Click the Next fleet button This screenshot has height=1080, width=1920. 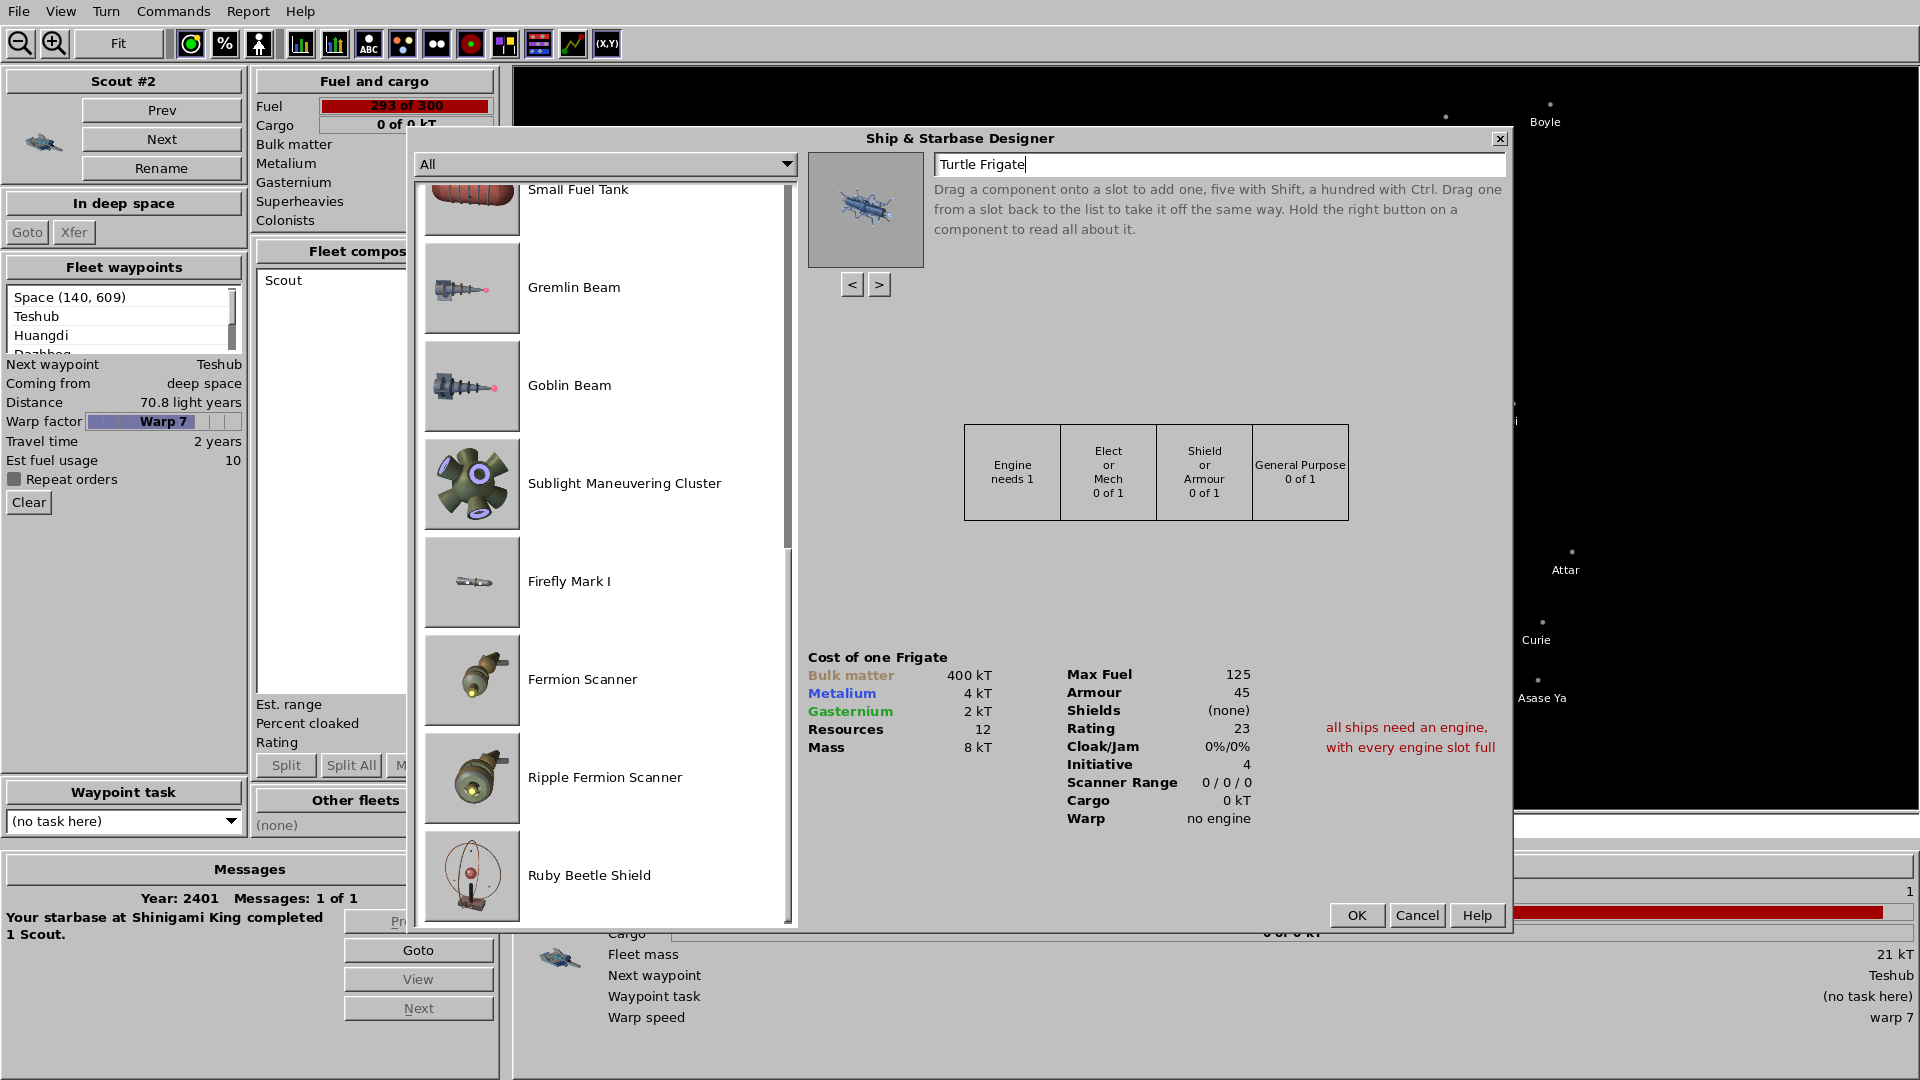click(x=162, y=139)
